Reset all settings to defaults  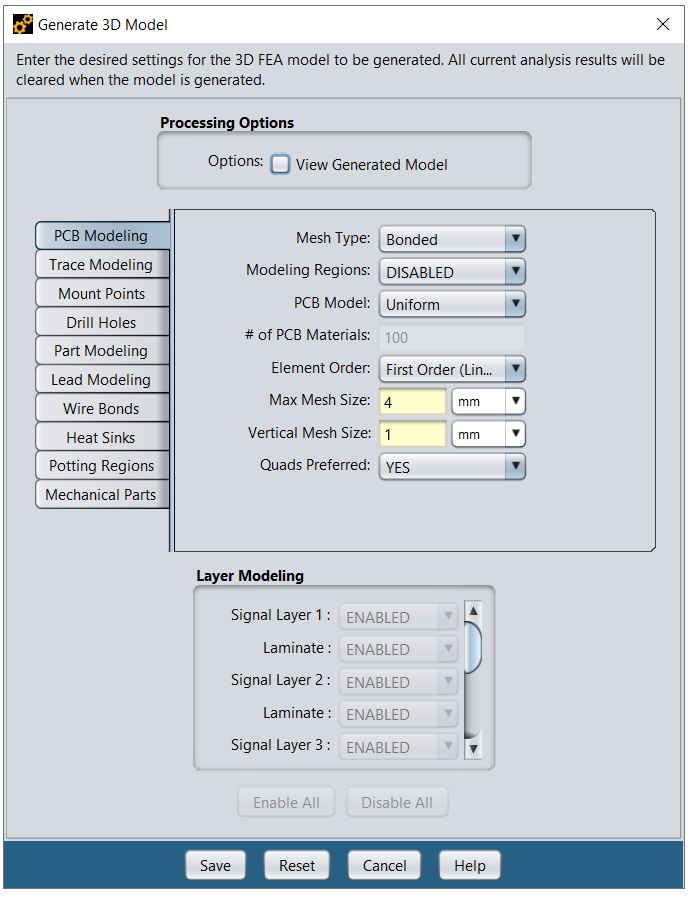pyautogui.click(x=296, y=865)
